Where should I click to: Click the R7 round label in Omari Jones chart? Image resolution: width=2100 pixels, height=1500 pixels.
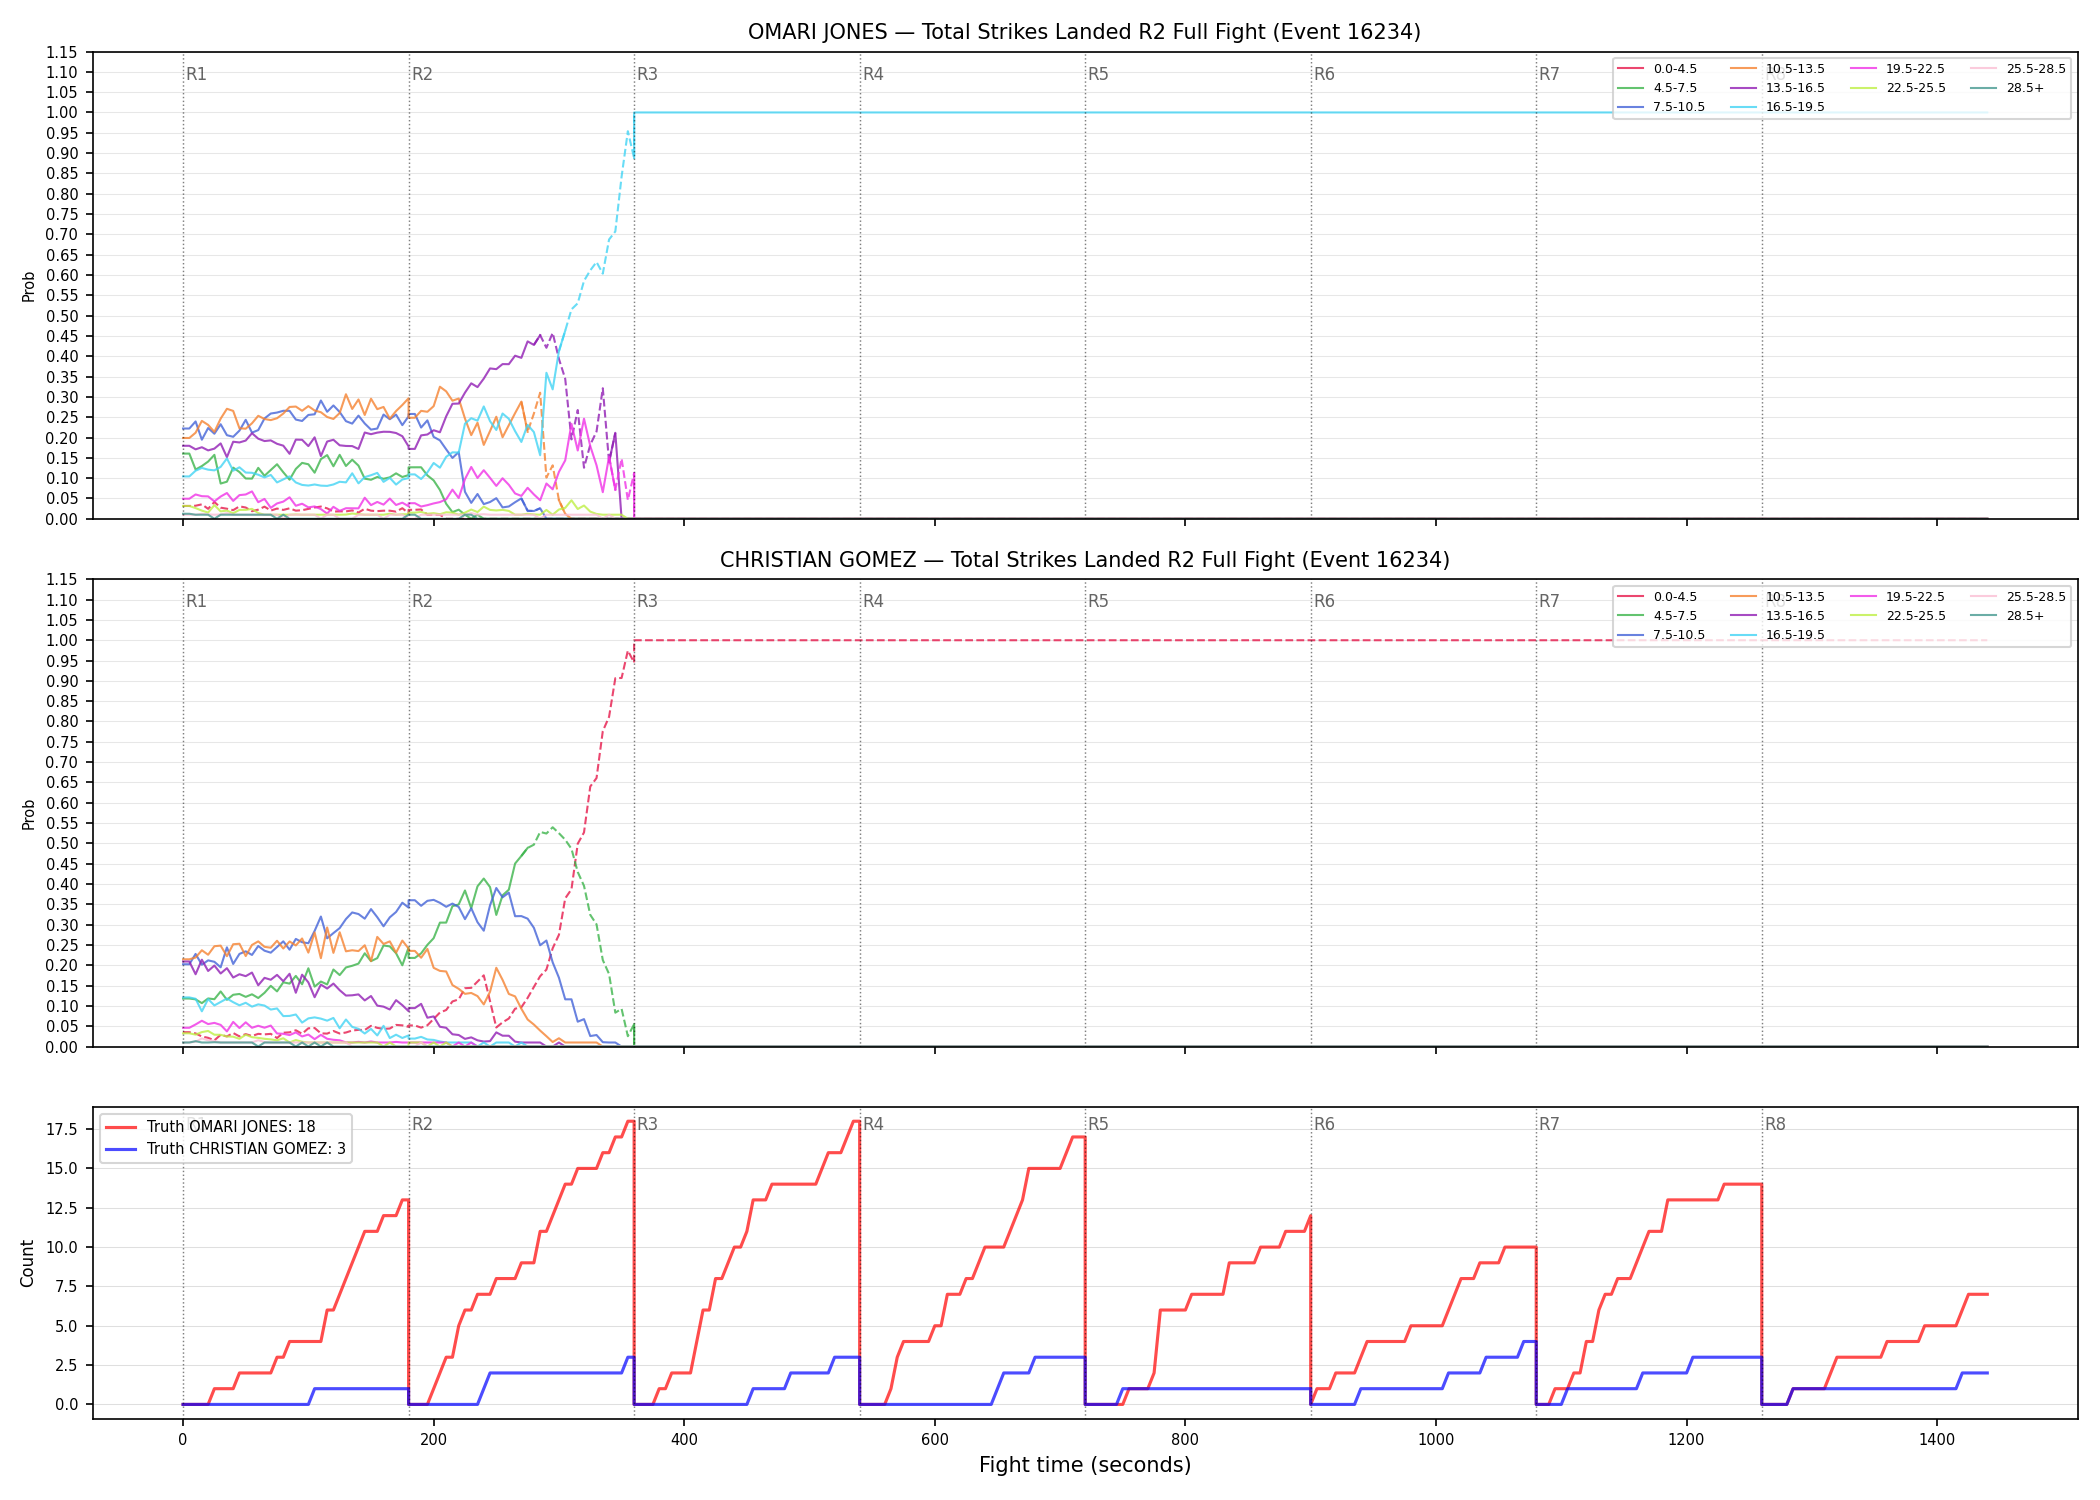tap(1550, 74)
